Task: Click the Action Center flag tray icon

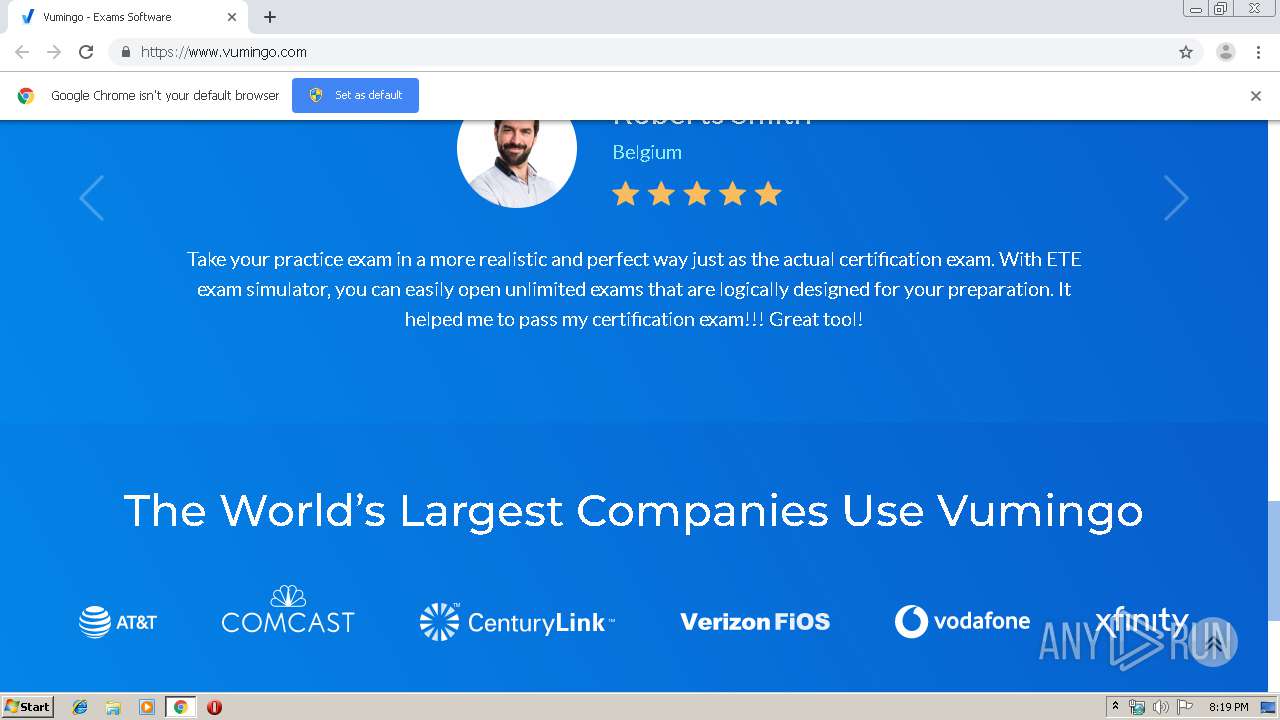Action: (1184, 707)
